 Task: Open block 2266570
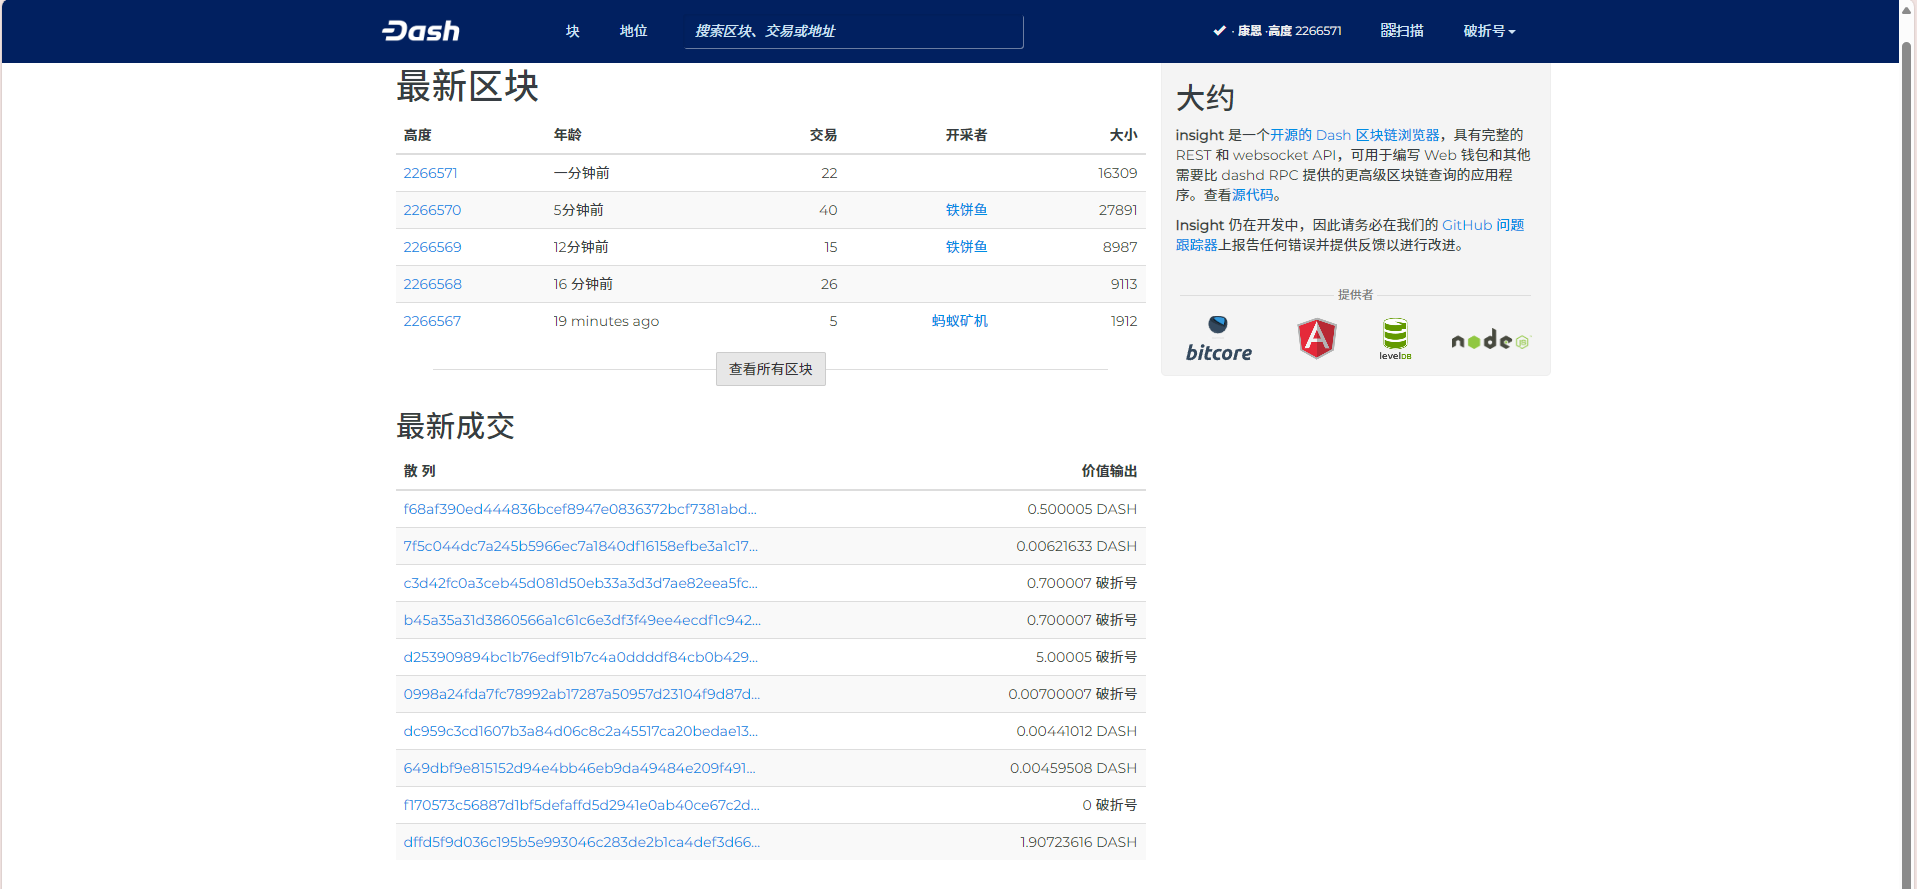(432, 210)
